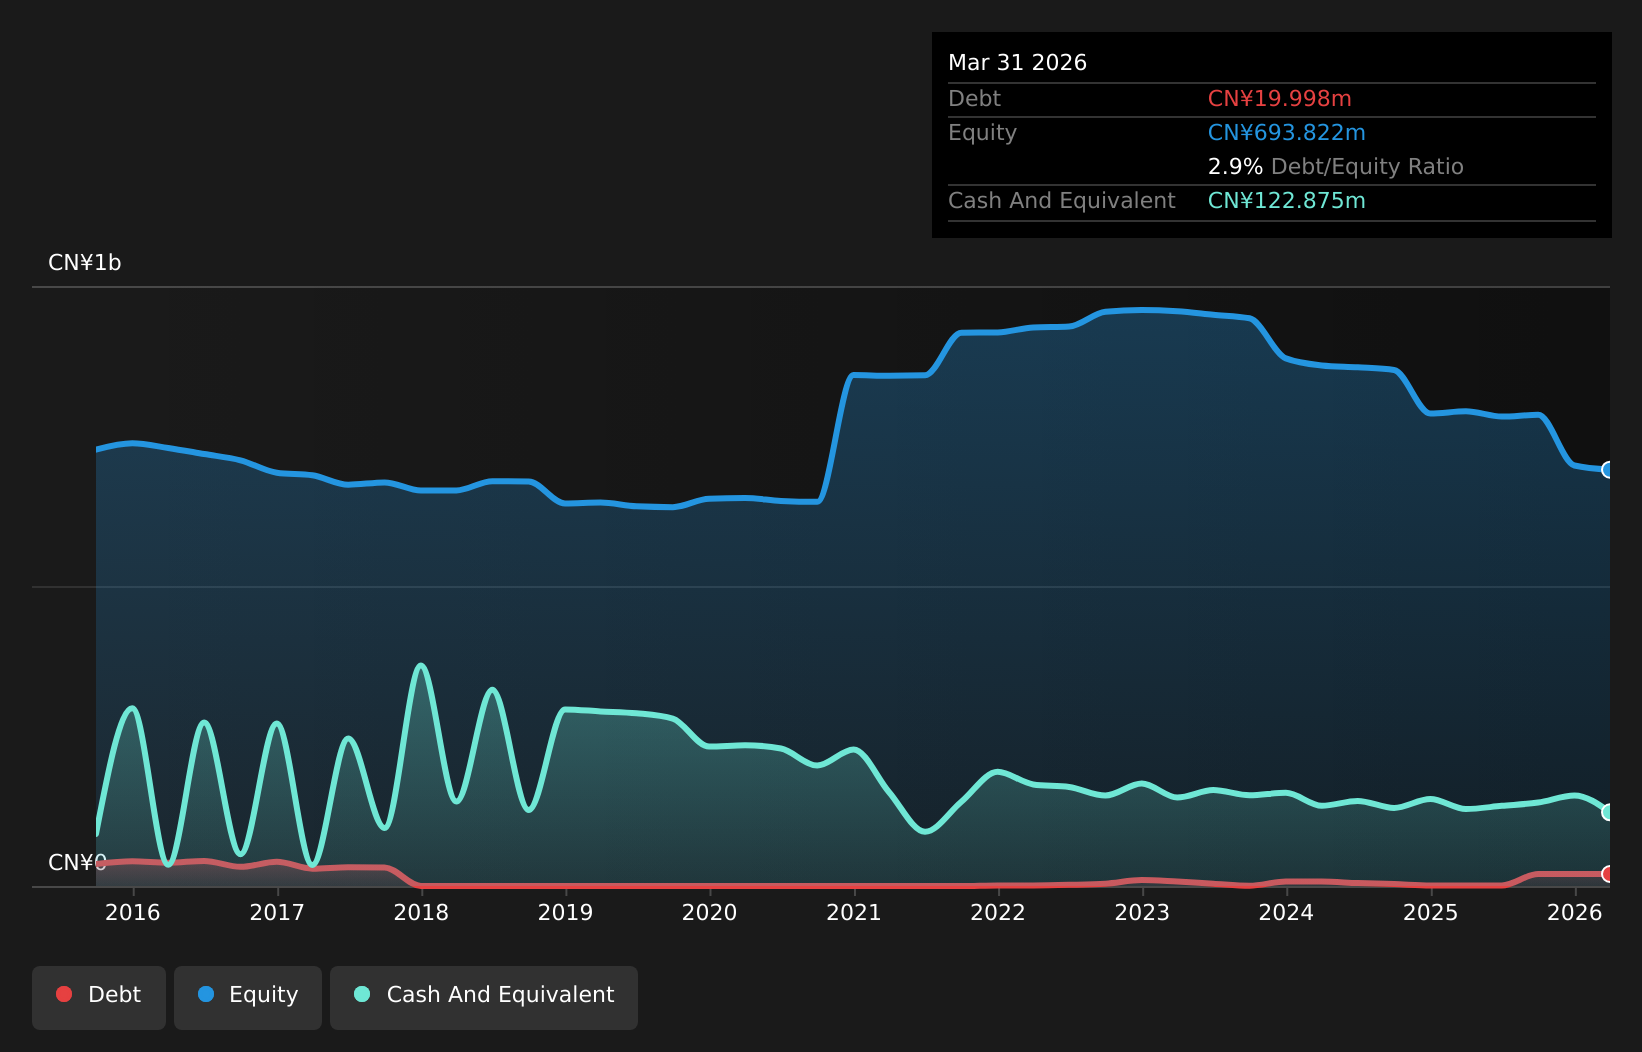The image size is (1642, 1052).
Task: Click the CN¥0 y-axis label
Action: coord(77,862)
